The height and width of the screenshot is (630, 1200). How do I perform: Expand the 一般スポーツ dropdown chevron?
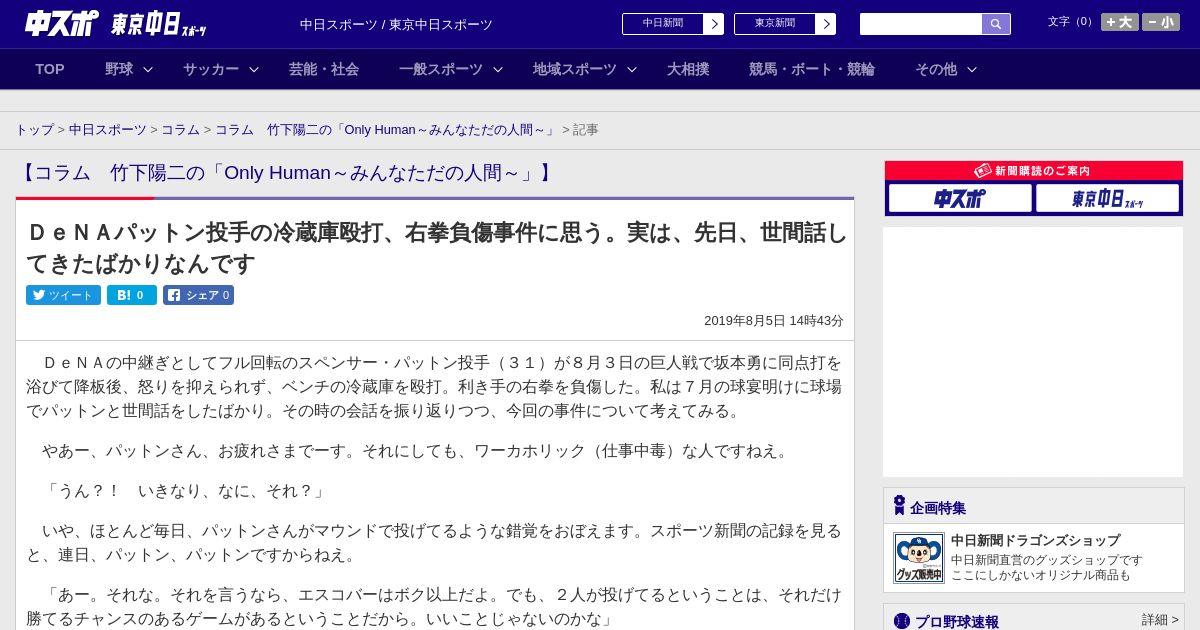[x=498, y=69]
